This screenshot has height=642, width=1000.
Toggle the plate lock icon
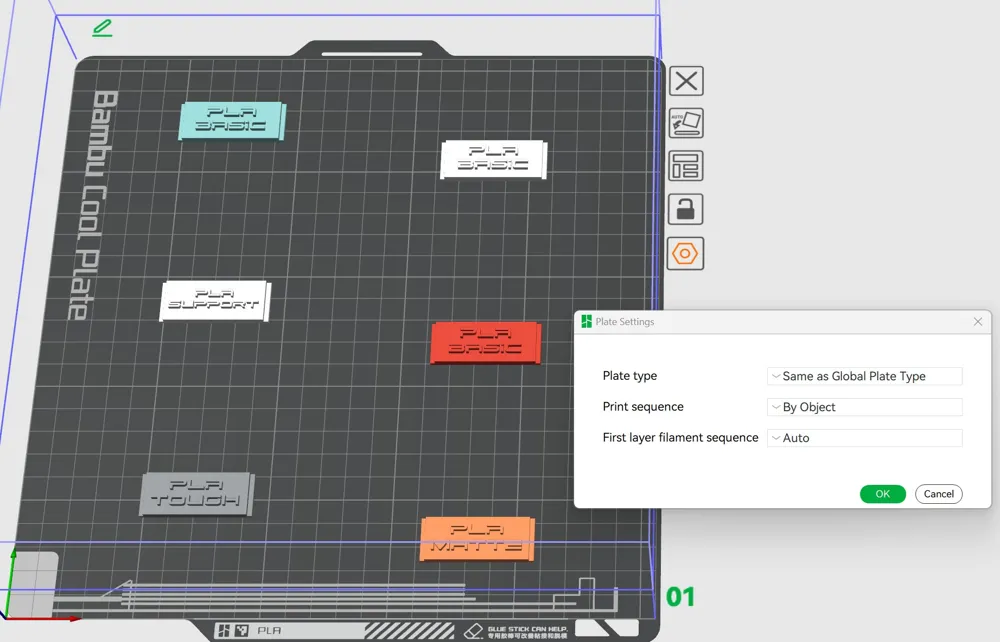686,209
